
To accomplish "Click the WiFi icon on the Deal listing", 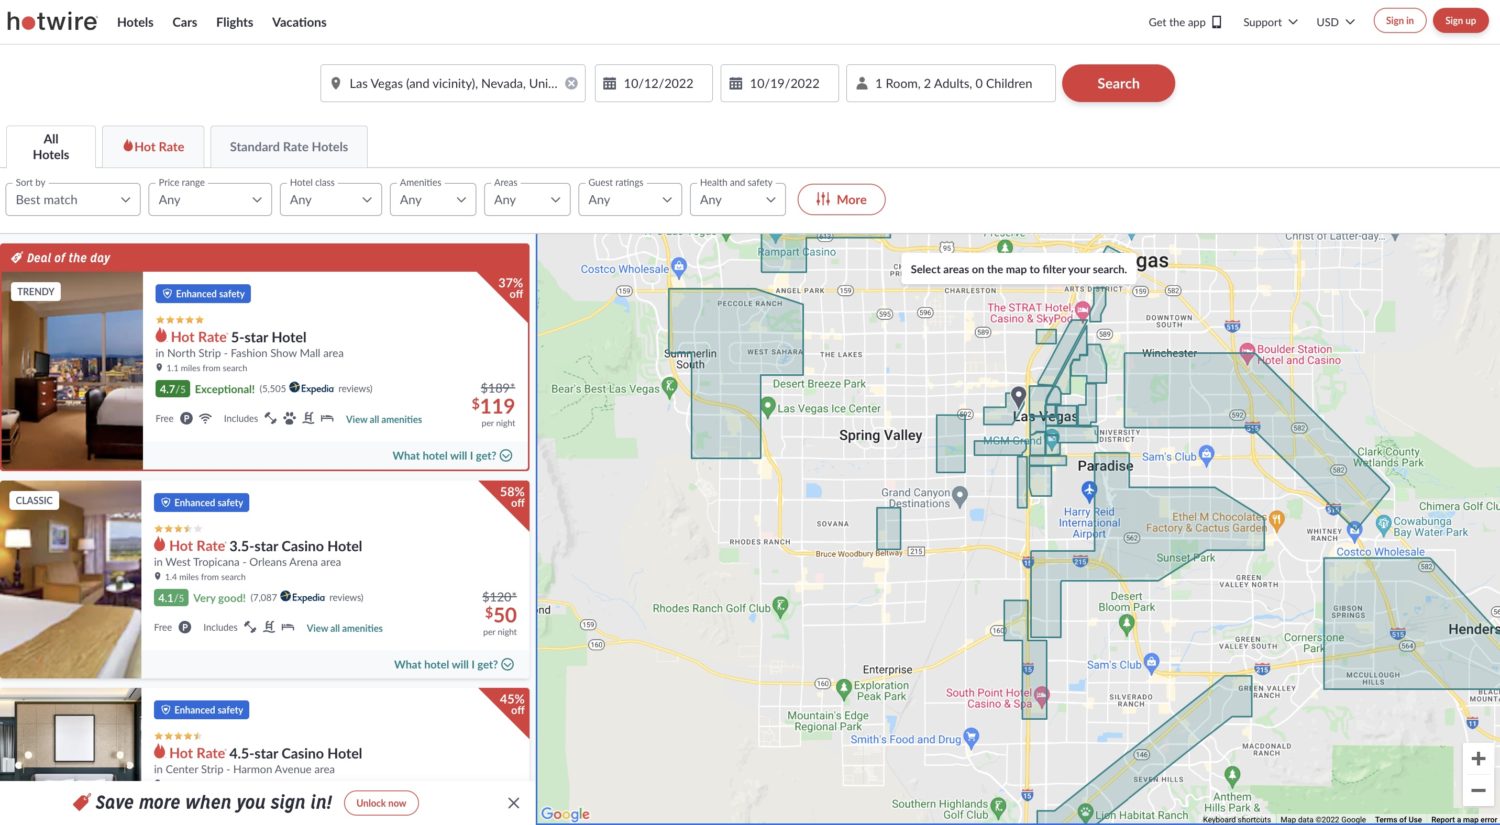I will point(205,418).
